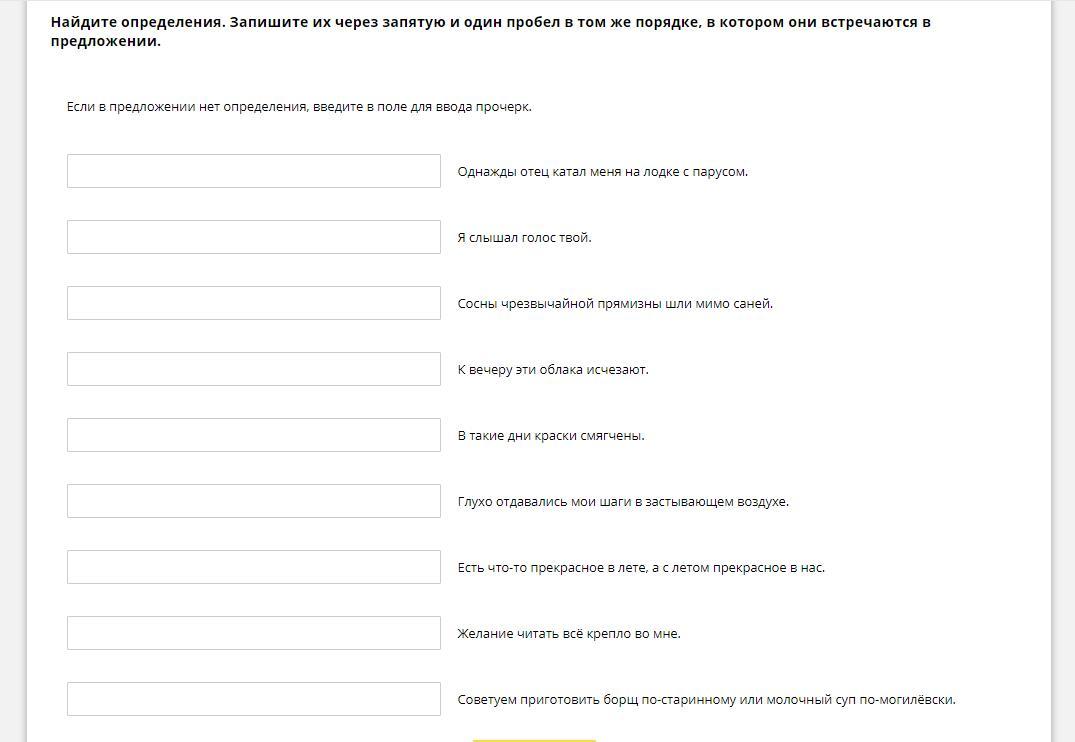Click the text 'Я слышал голос твой'
The image size is (1075, 742).
coord(524,238)
